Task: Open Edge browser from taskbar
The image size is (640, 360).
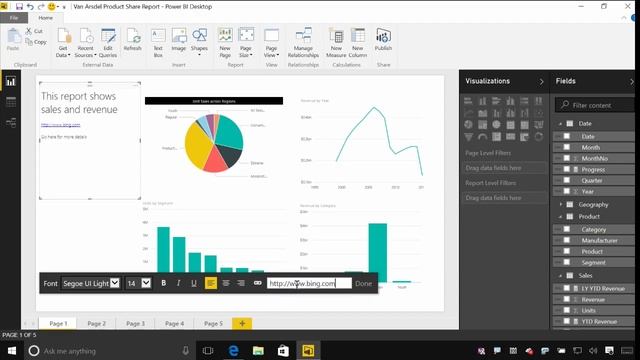Action: 233,351
